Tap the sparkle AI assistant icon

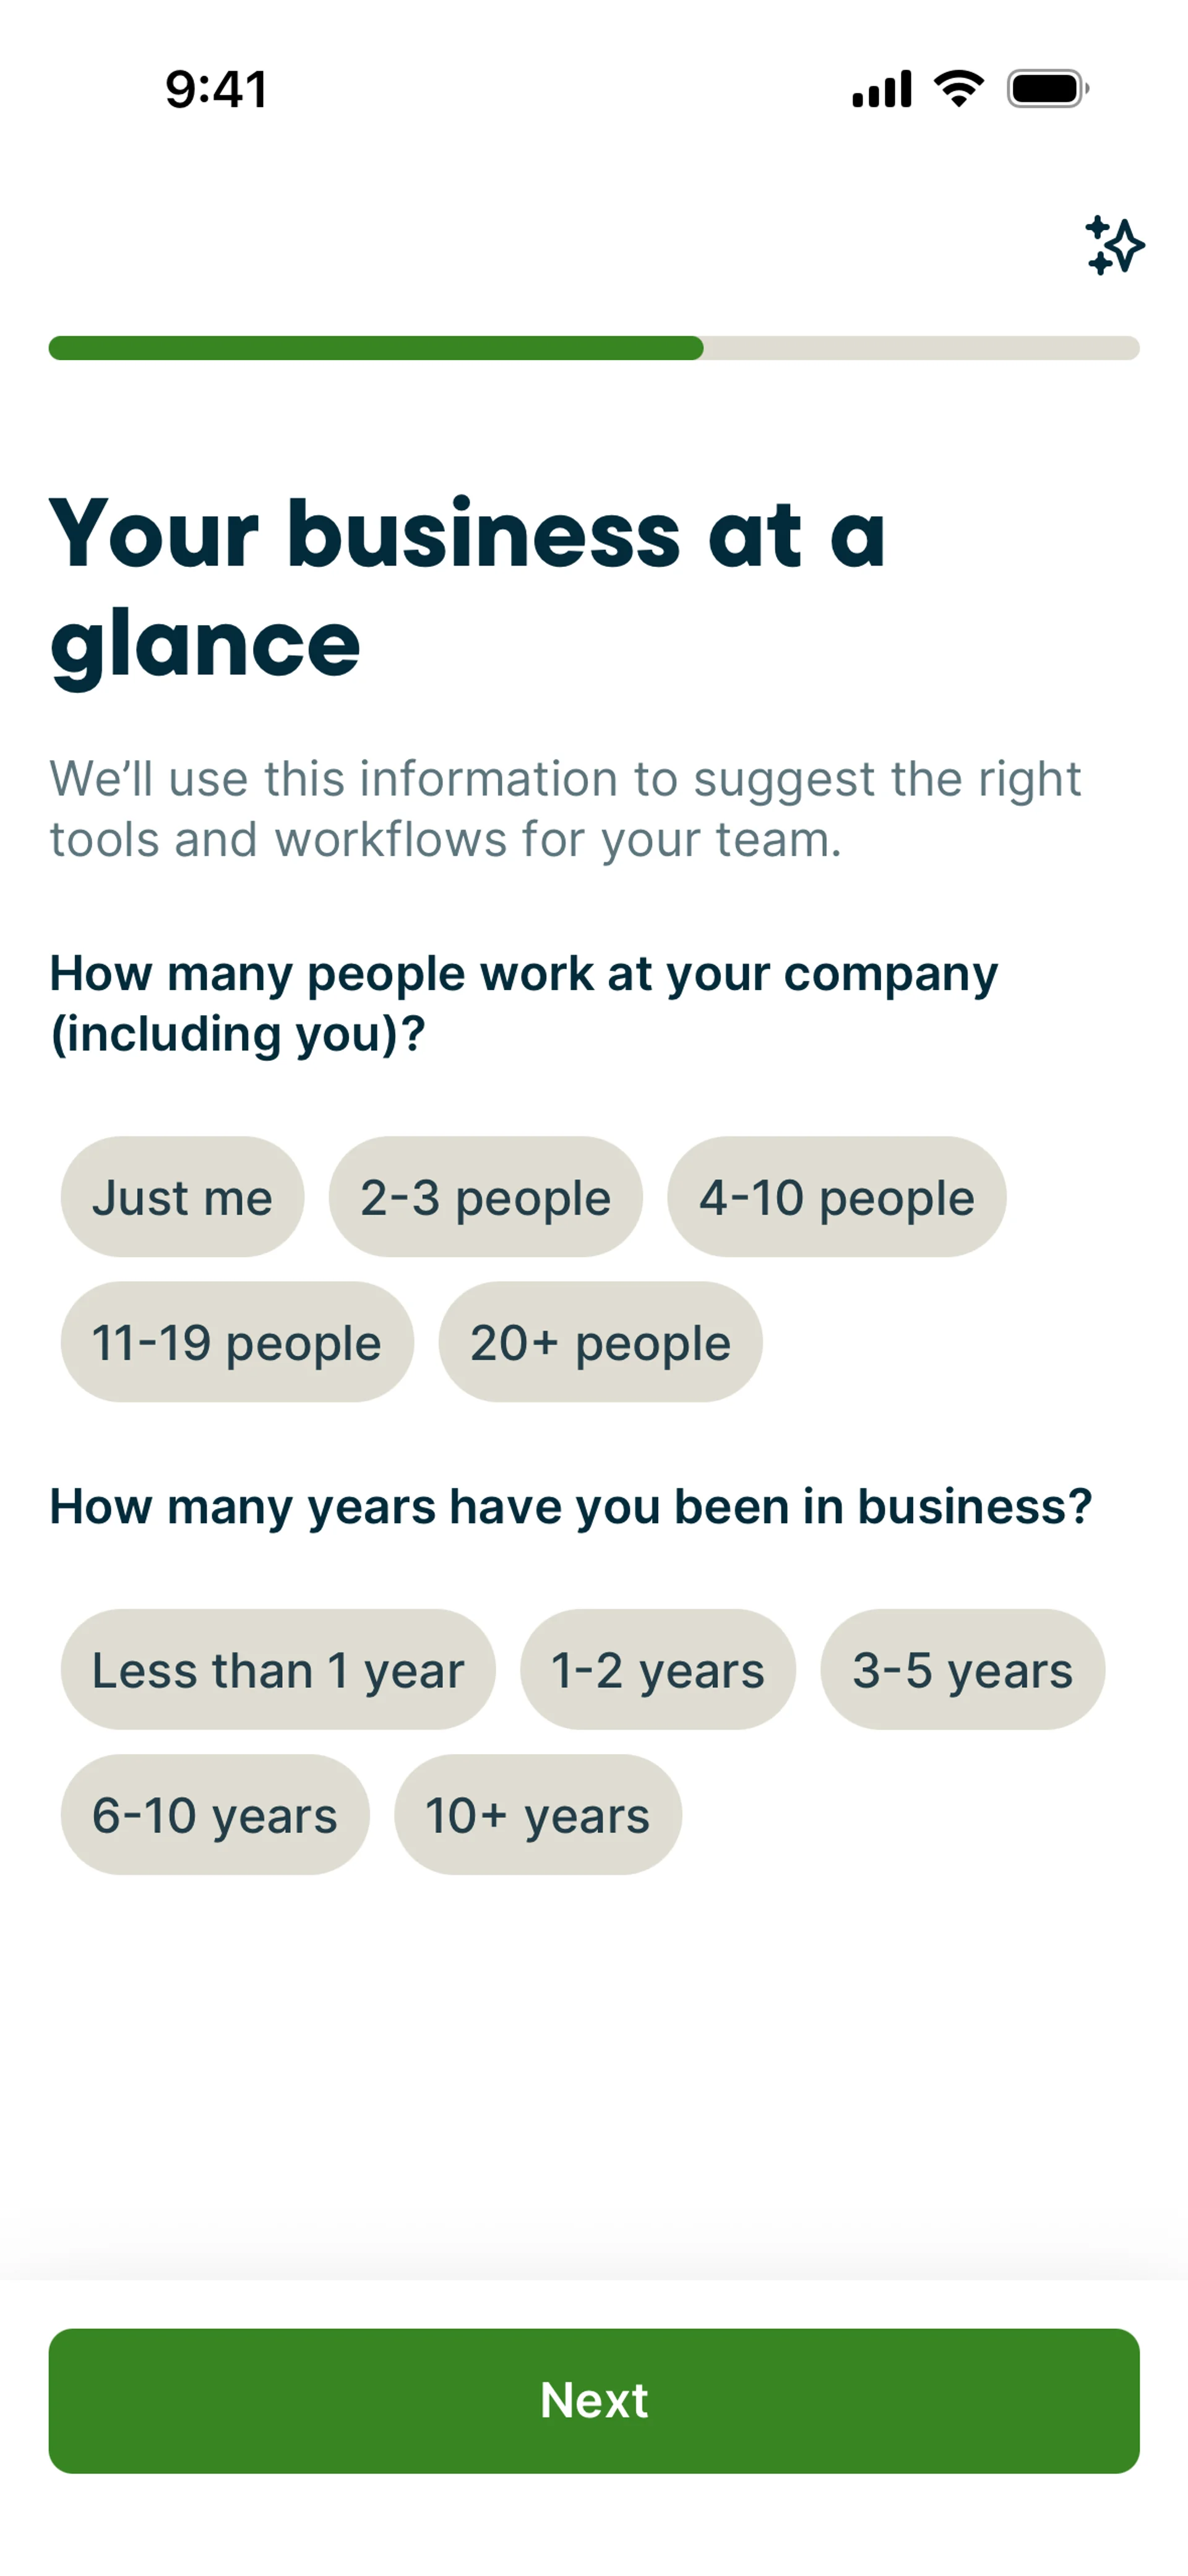(1114, 245)
